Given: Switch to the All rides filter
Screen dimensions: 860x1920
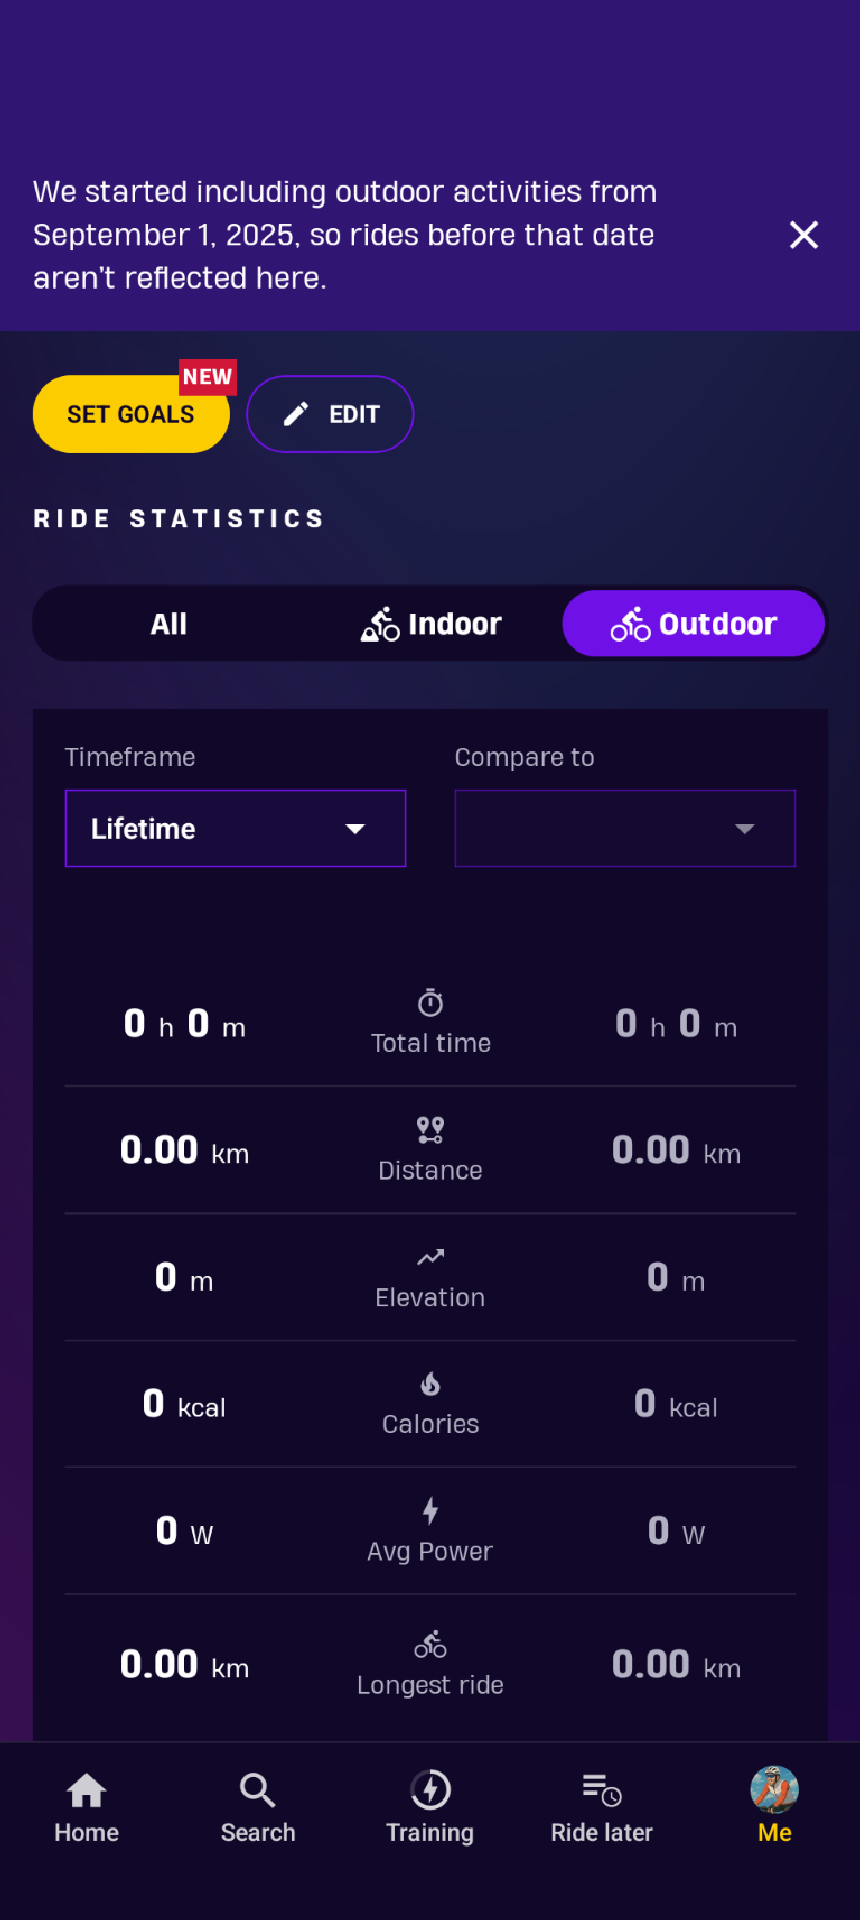Looking at the screenshot, I should 169,624.
